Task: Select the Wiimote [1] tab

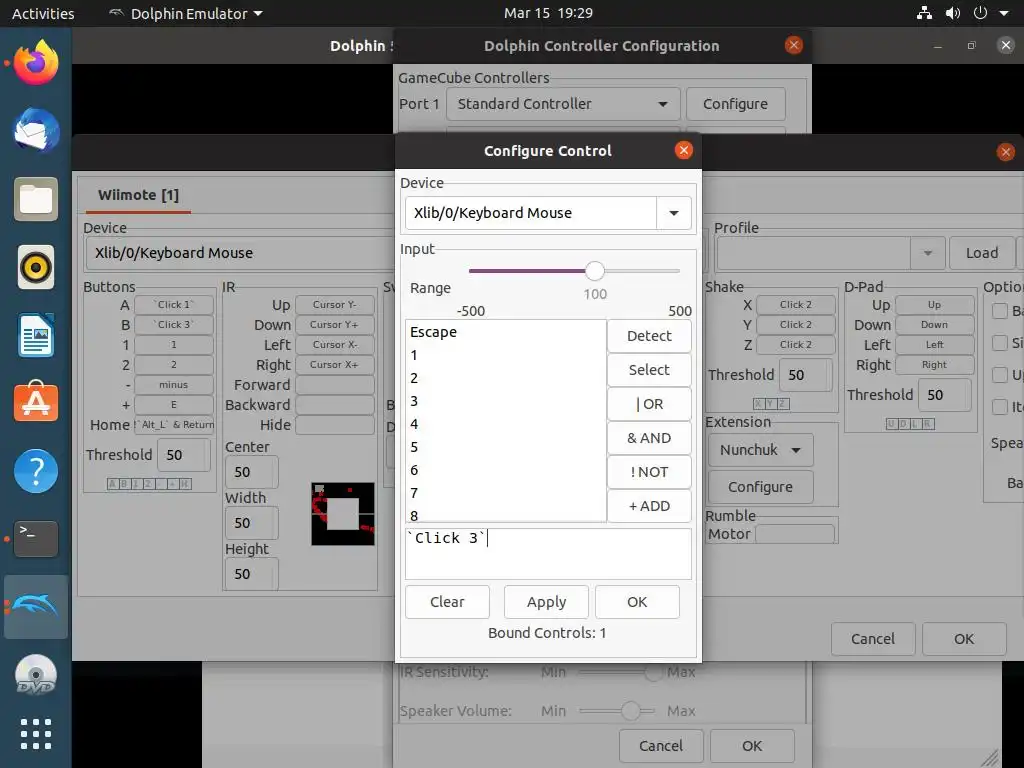Action: point(138,195)
